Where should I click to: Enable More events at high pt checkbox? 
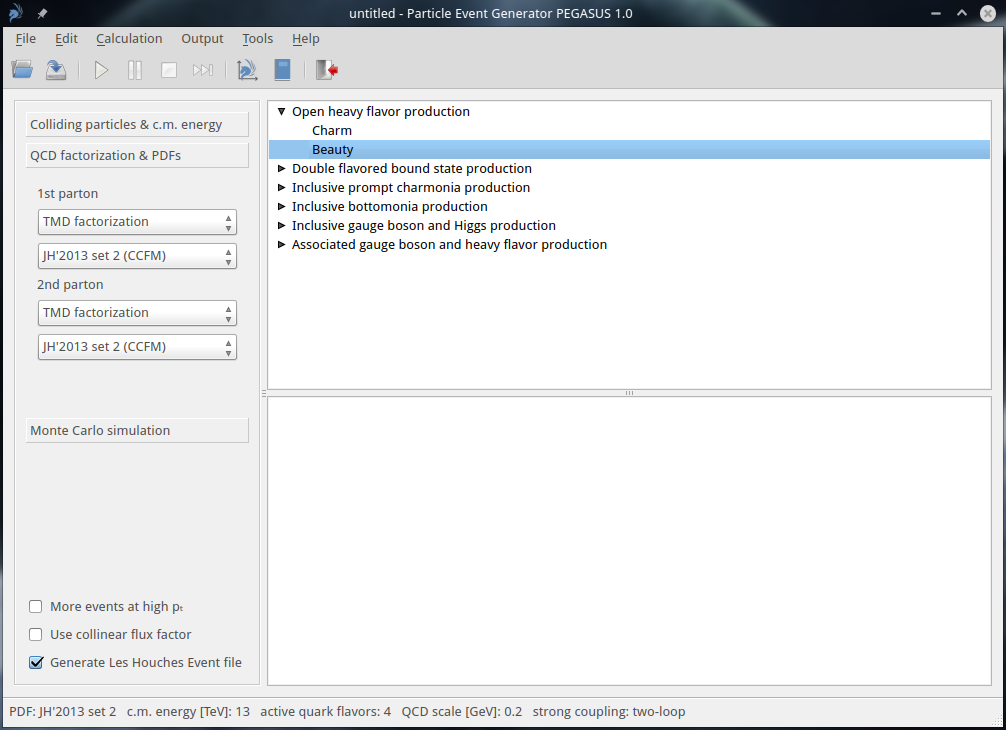pyautogui.click(x=36, y=607)
